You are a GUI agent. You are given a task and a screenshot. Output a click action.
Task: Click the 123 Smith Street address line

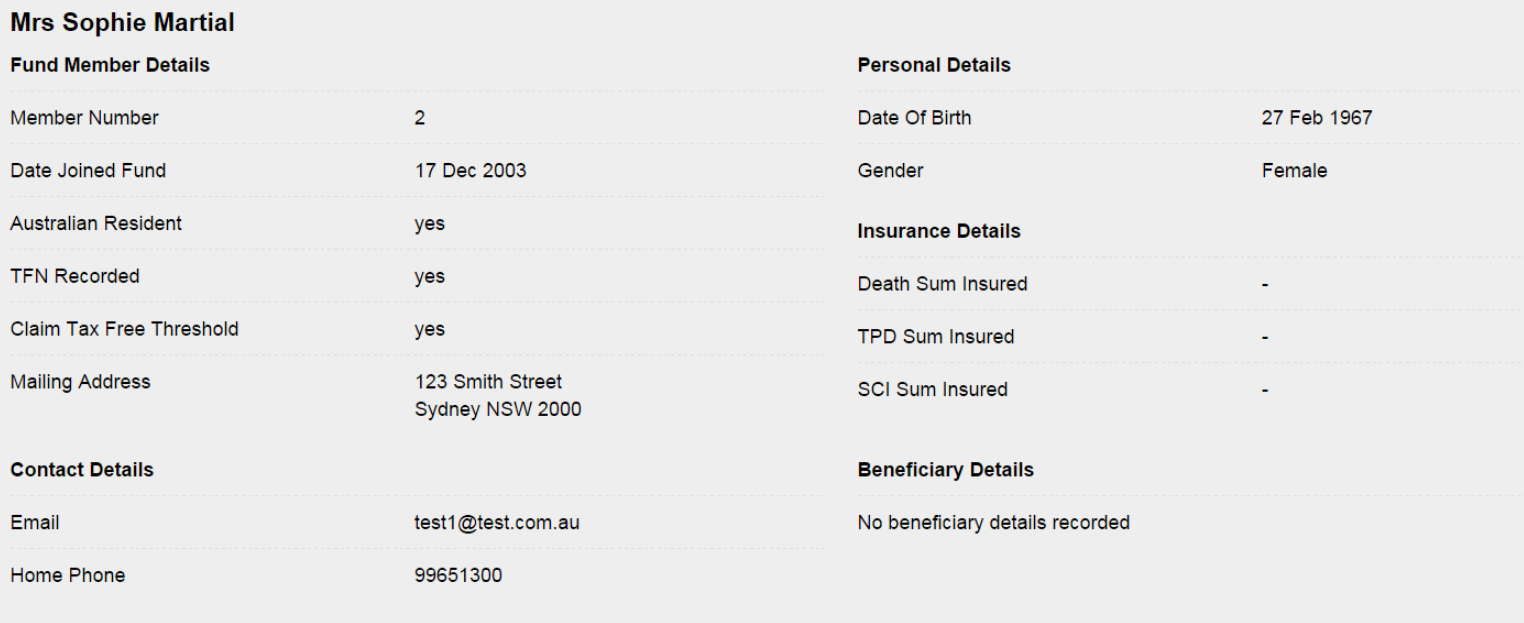[488, 382]
